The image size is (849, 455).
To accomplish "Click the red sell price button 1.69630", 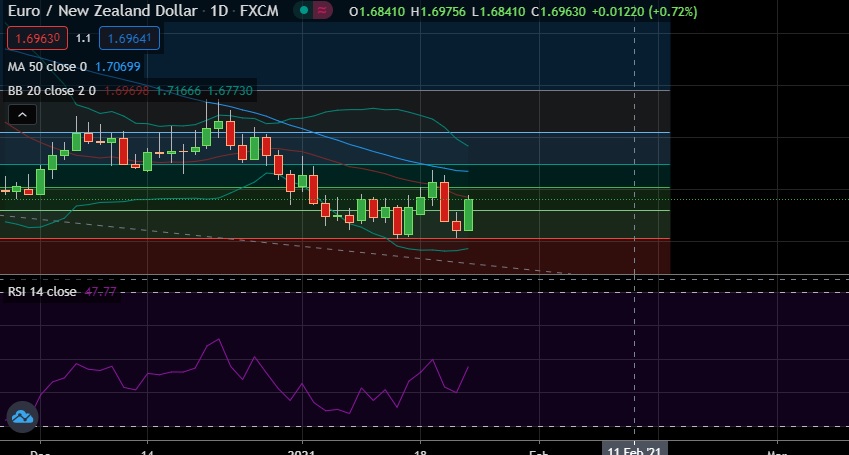I will pyautogui.click(x=37, y=38).
